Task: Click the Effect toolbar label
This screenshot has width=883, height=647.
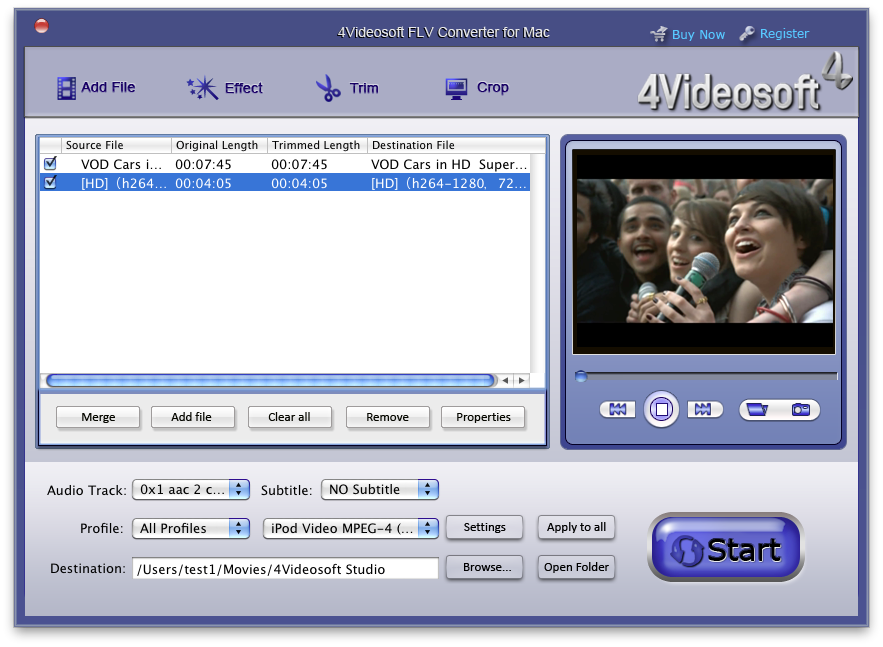Action: pos(243,88)
